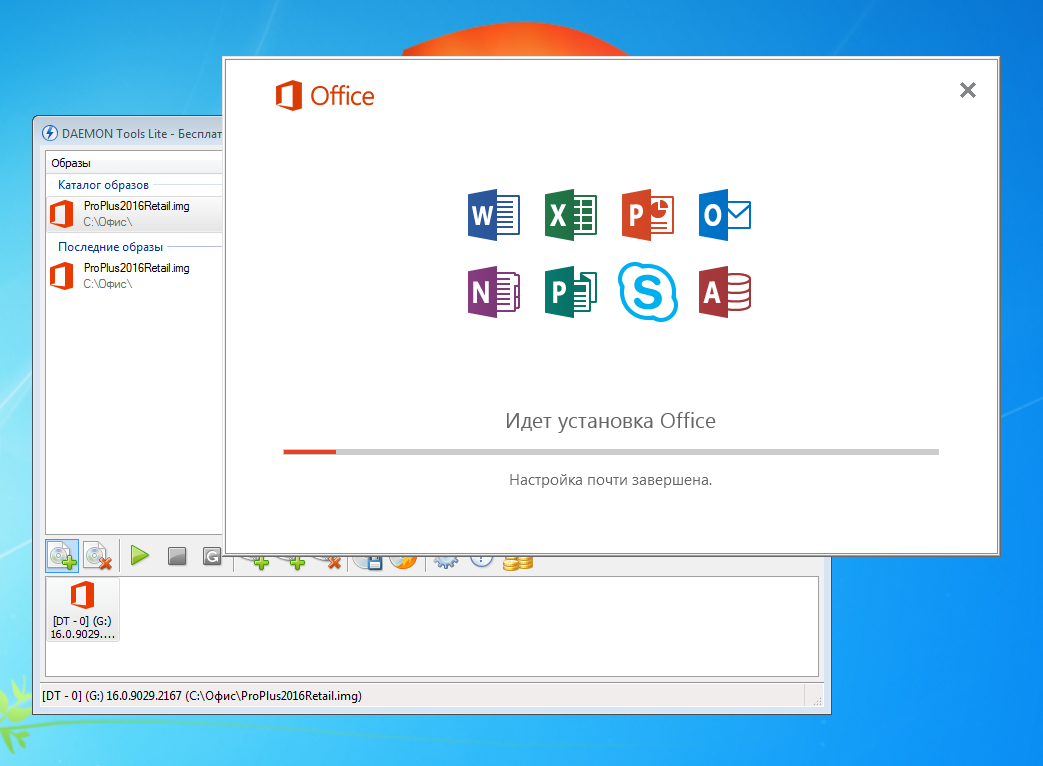1043x766 pixels.
Task: Click the green Excel icon
Action: (x=571, y=215)
